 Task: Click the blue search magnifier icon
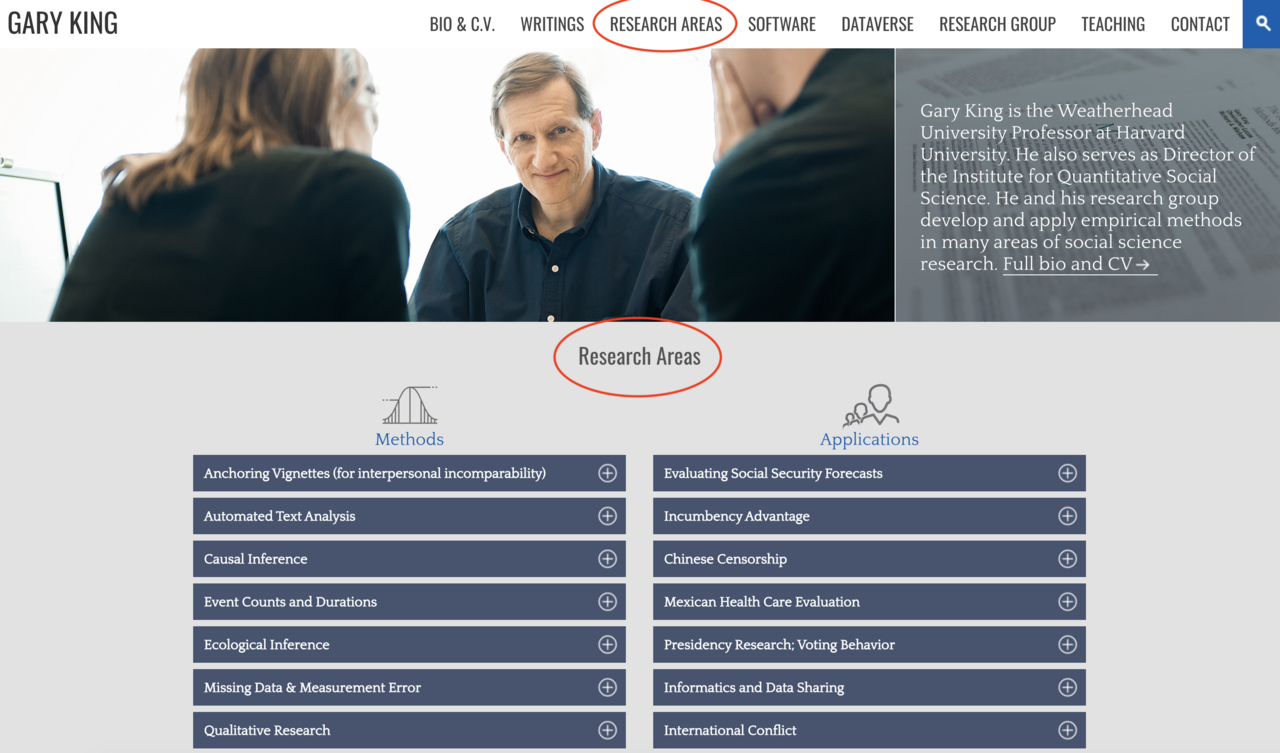coord(1262,24)
